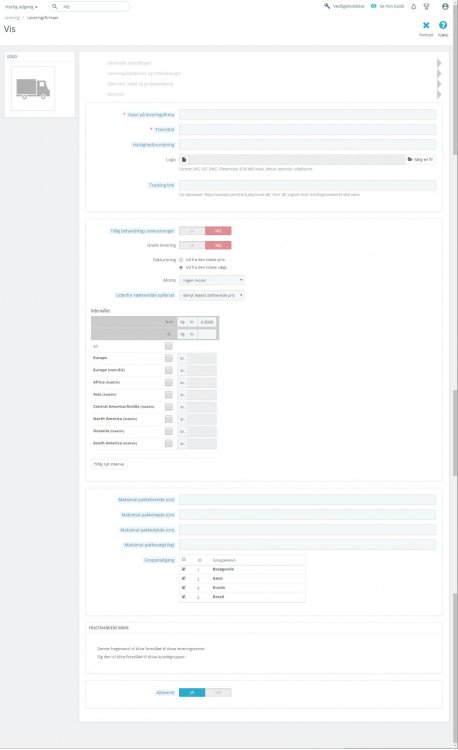
Task: Click the third wizard step arrow at right
Action: click(x=439, y=84)
